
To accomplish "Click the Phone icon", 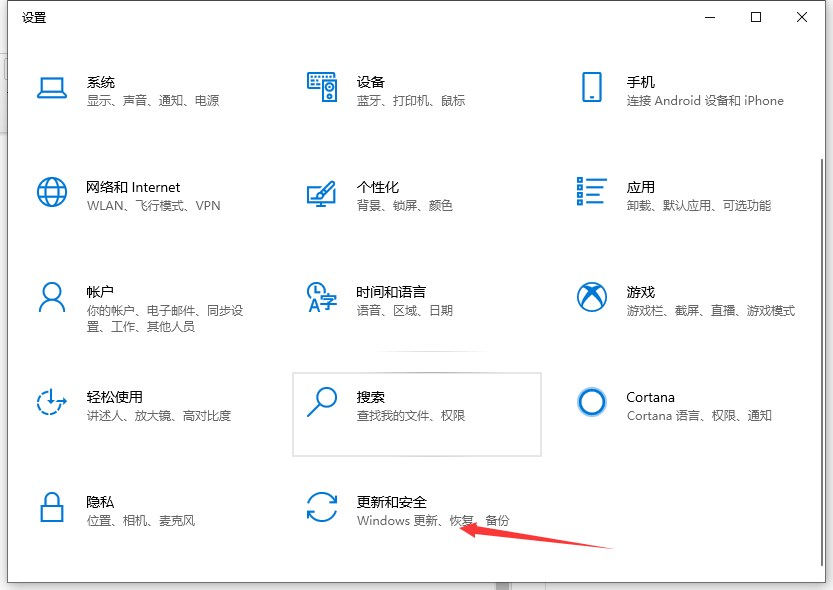I will coord(592,87).
